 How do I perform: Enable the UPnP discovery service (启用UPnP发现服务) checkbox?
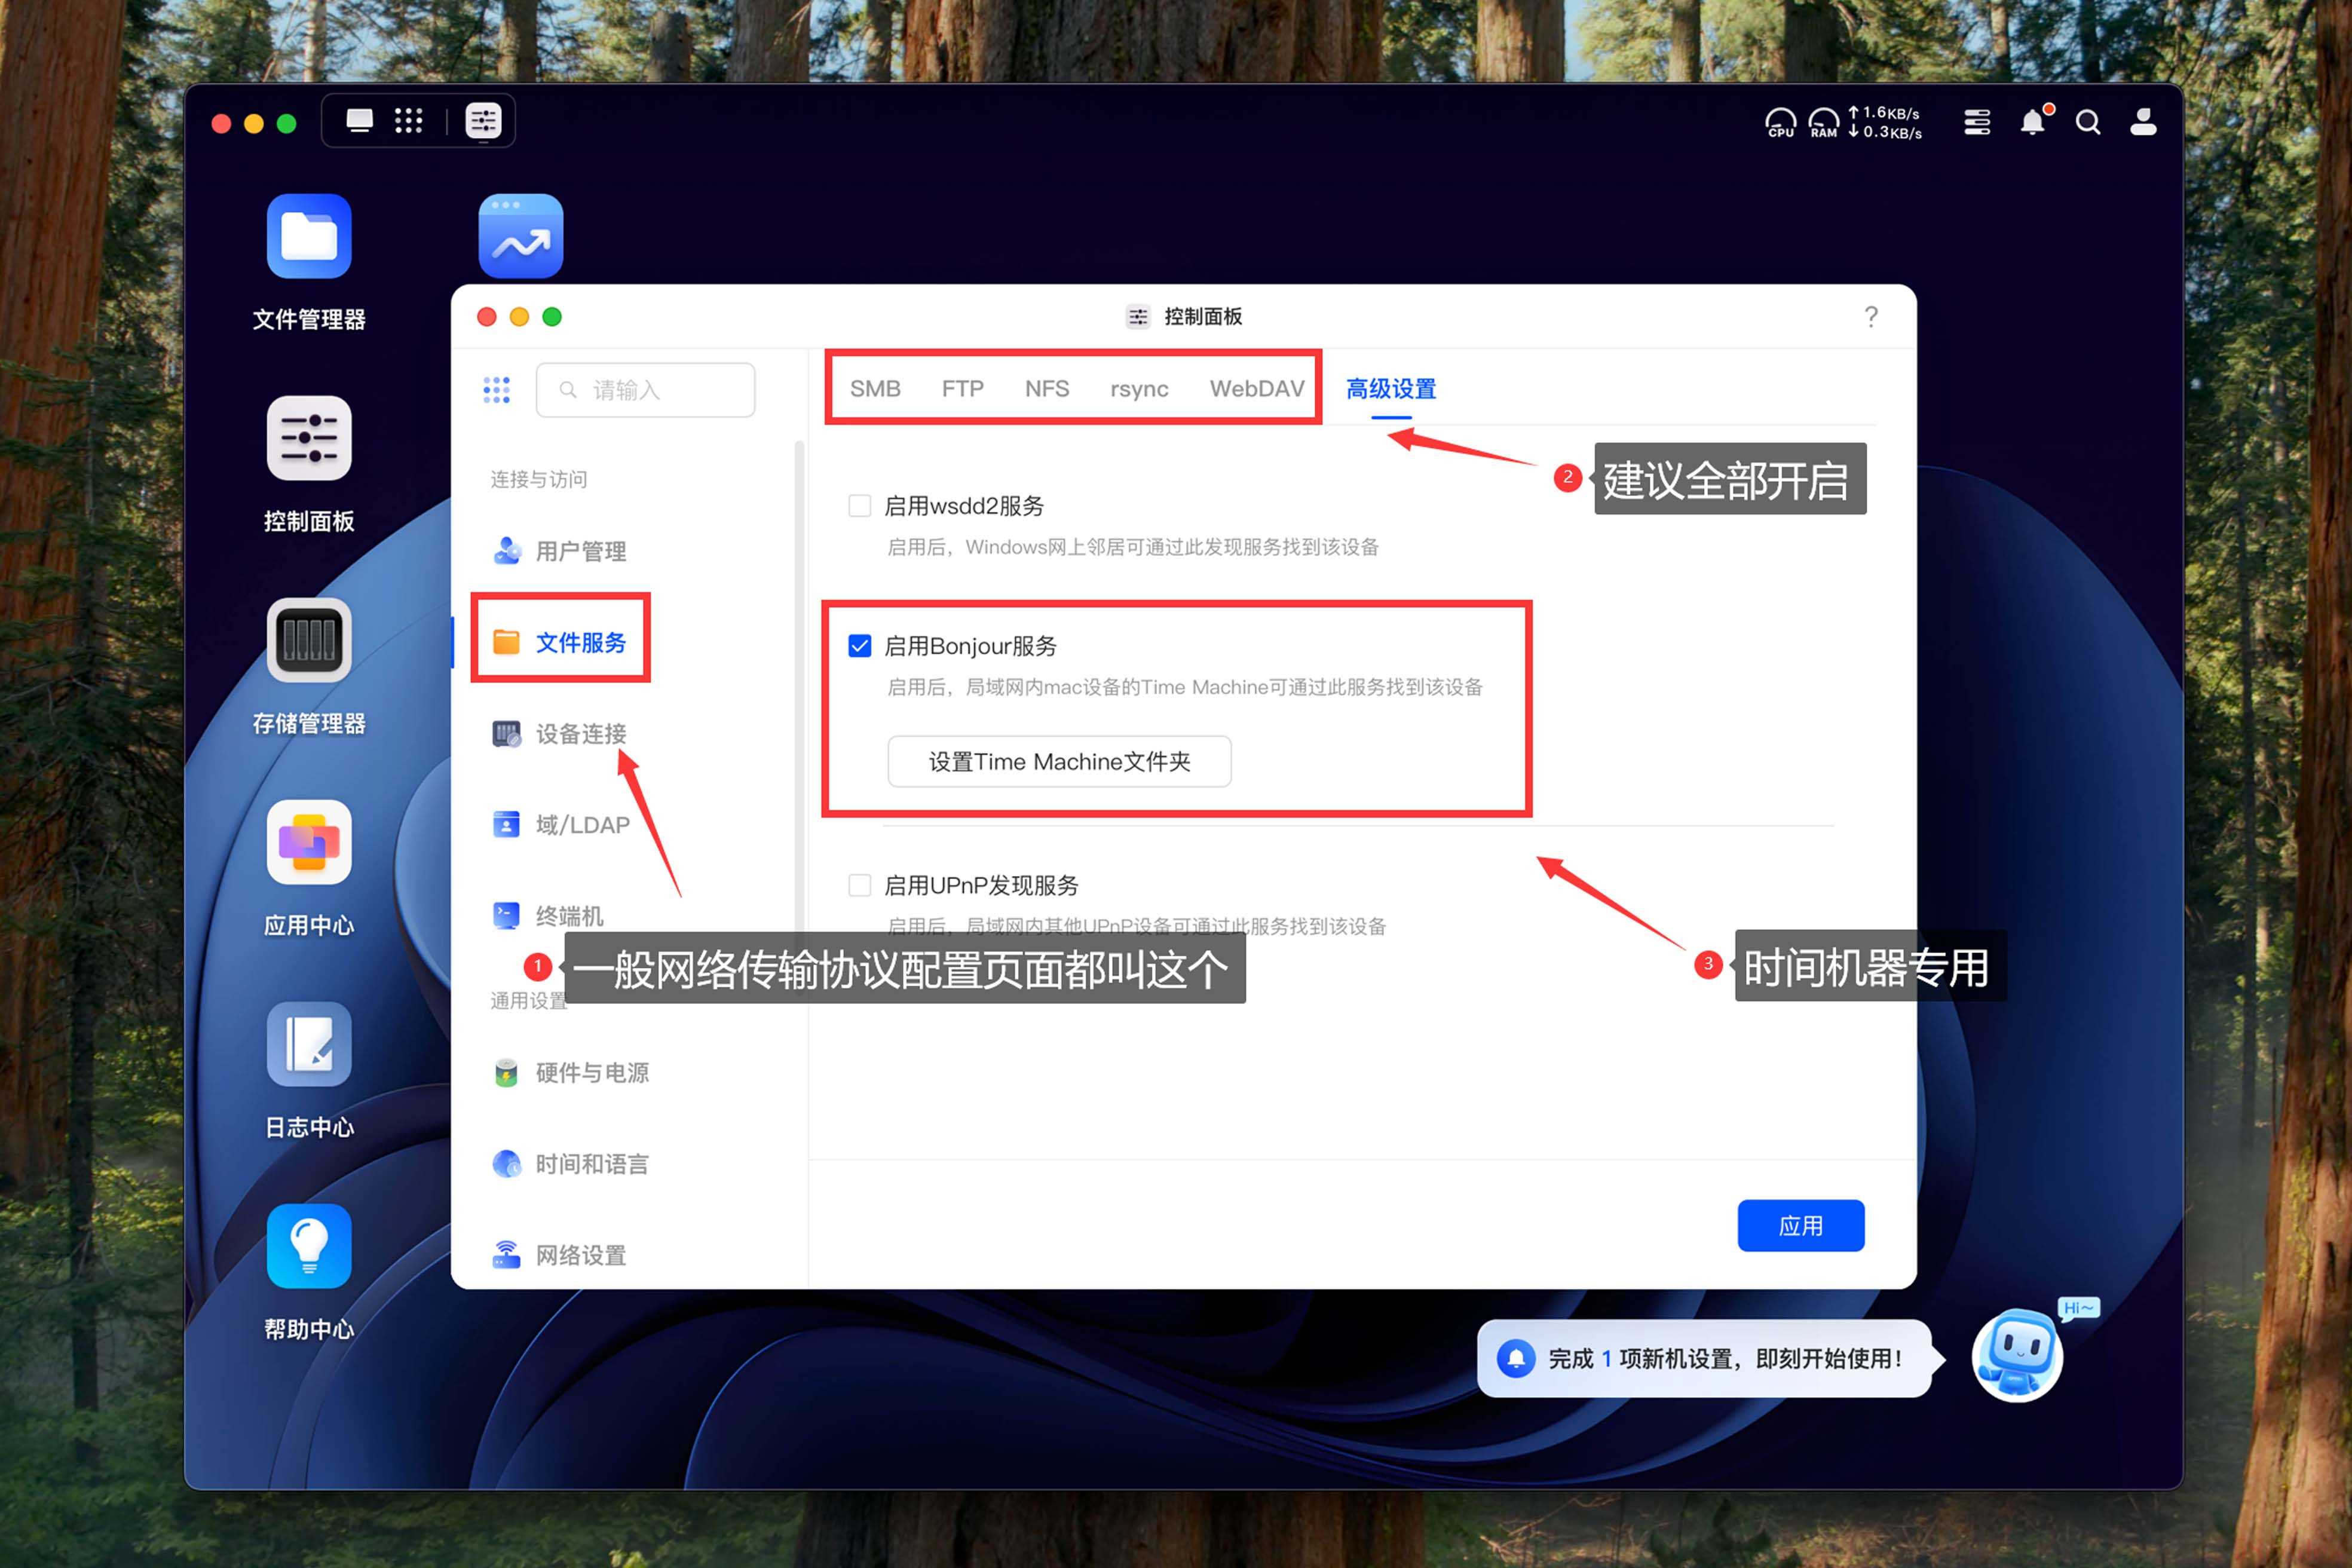click(859, 885)
